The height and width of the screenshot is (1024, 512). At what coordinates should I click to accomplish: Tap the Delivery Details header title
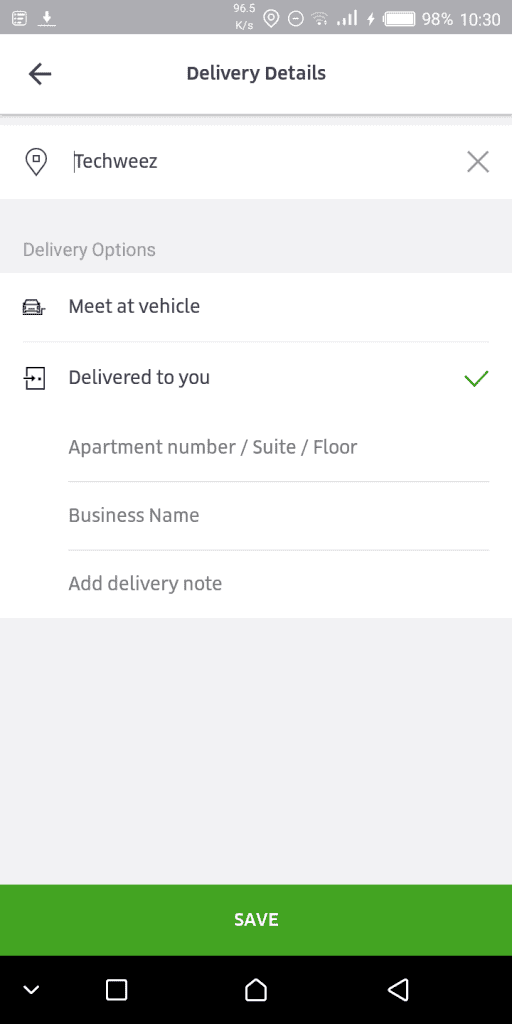(x=256, y=73)
